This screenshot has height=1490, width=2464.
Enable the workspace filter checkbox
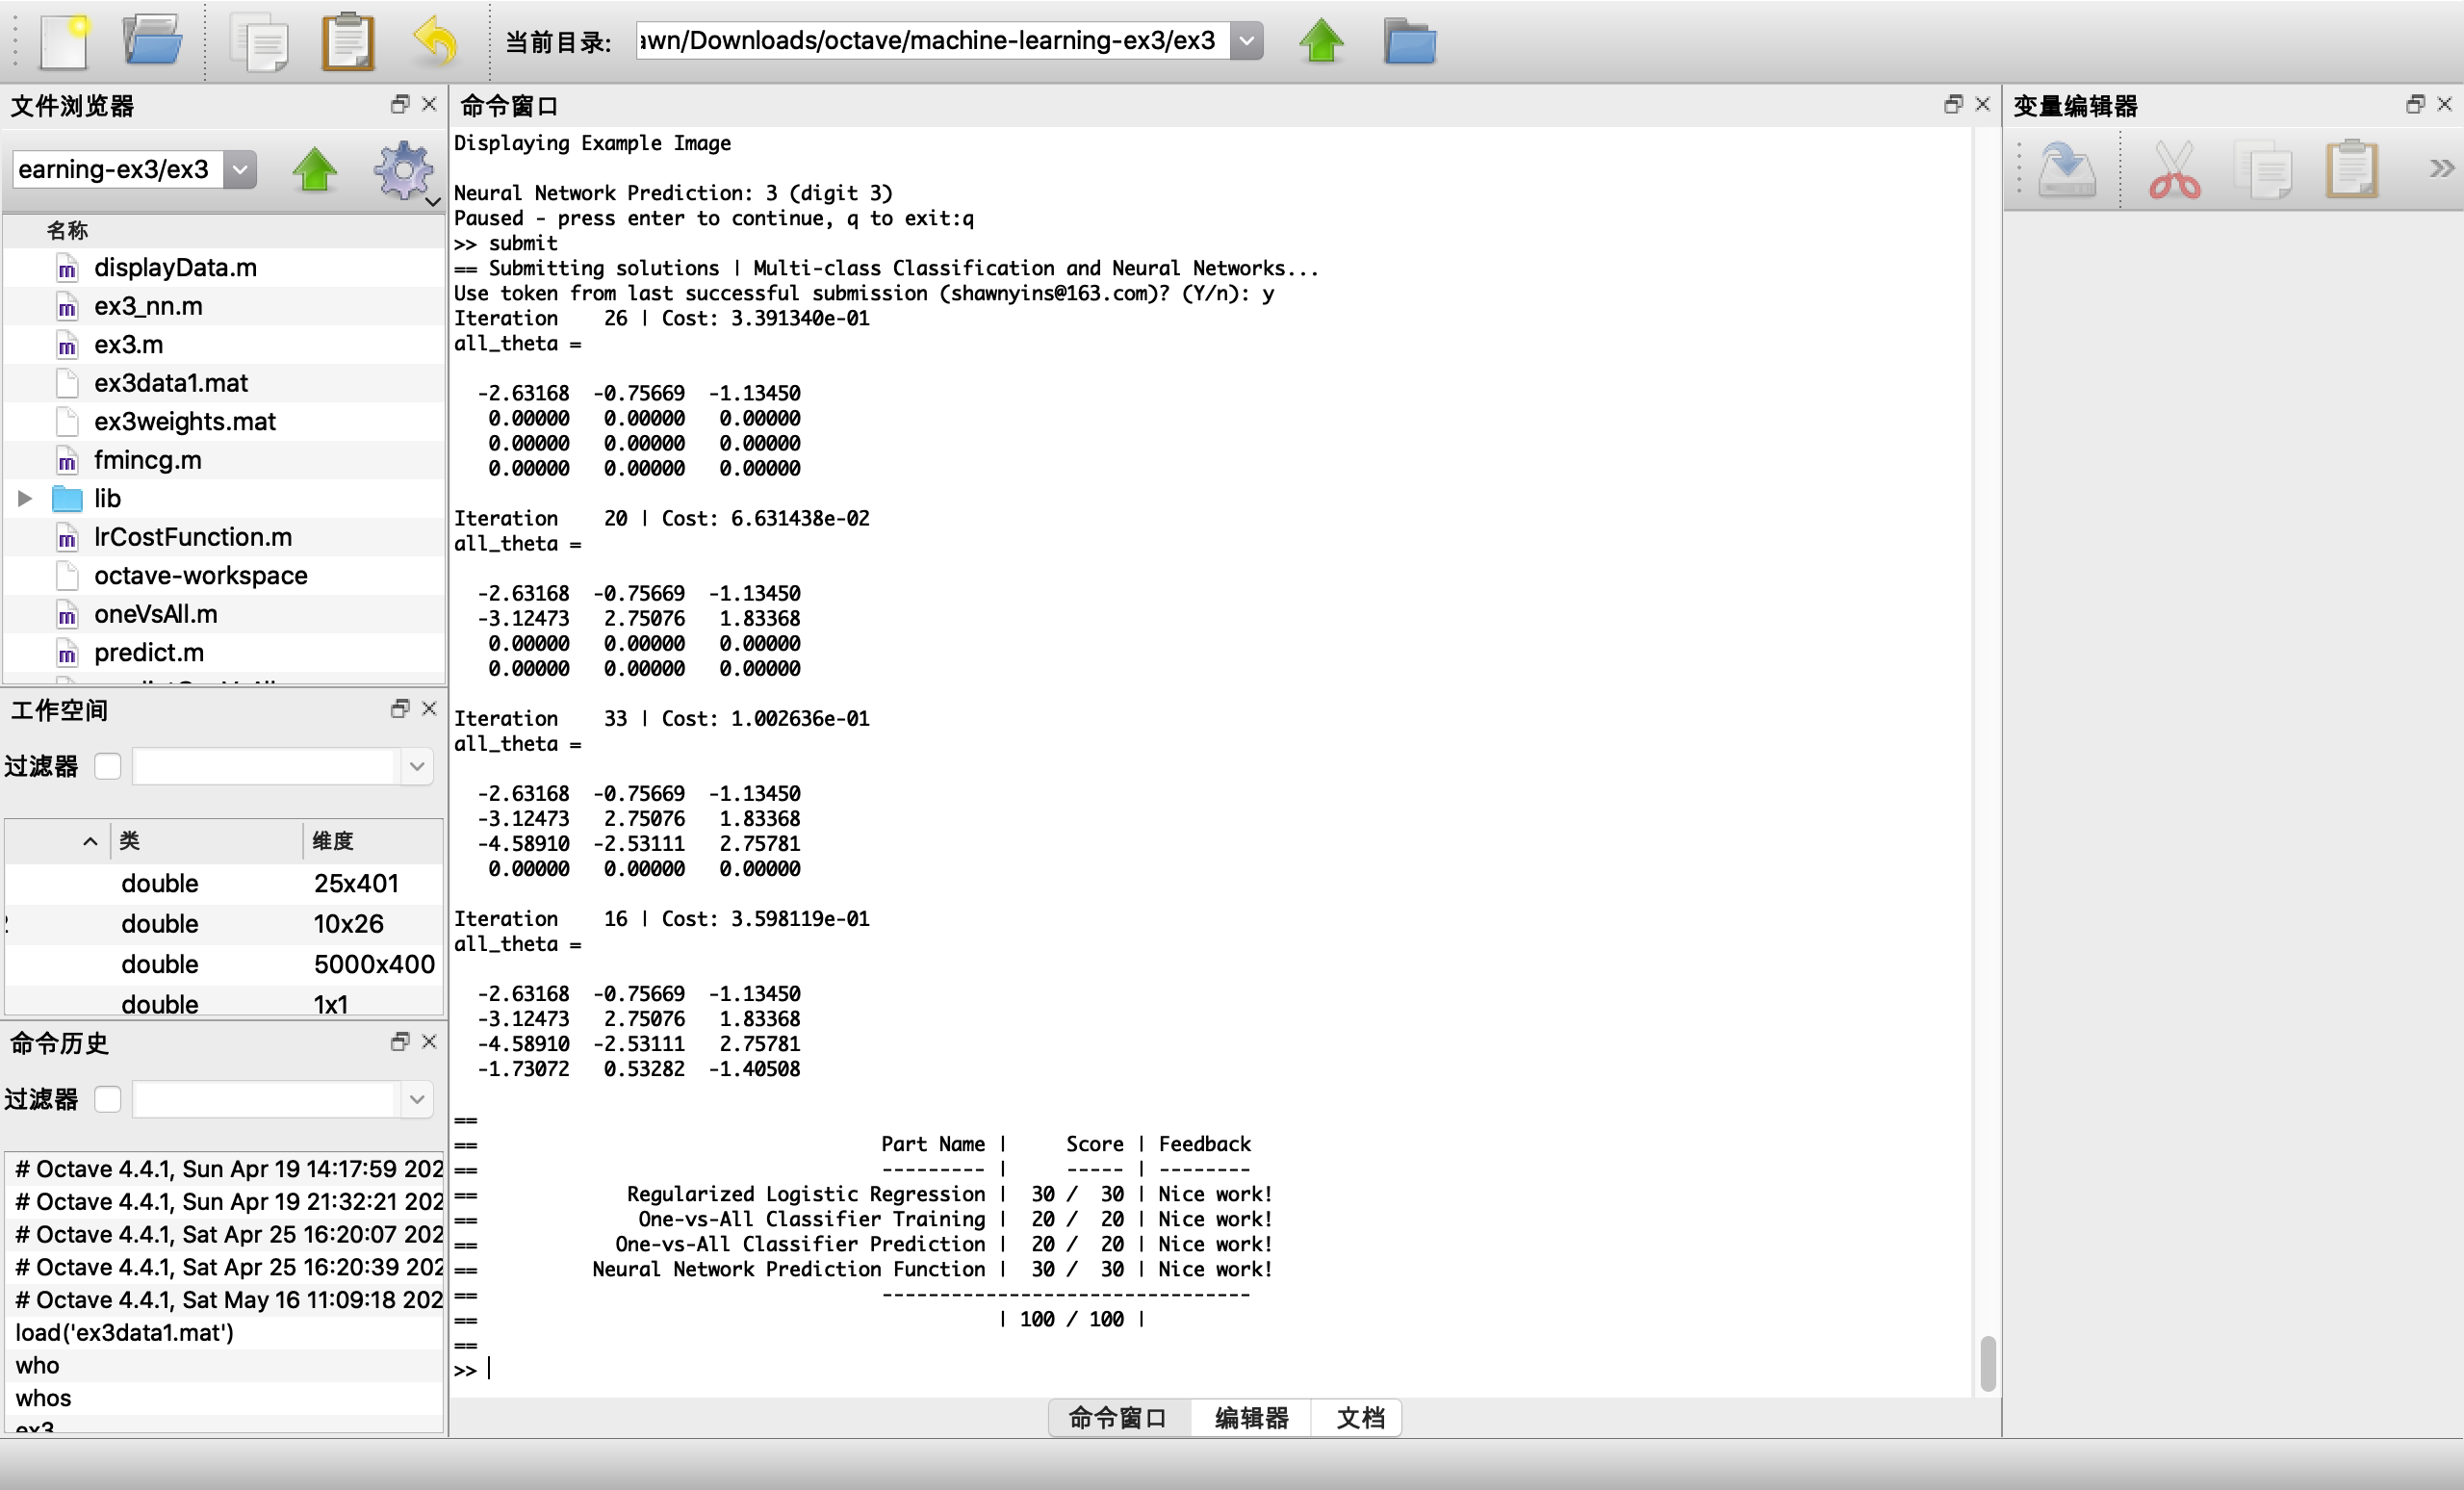click(x=108, y=766)
